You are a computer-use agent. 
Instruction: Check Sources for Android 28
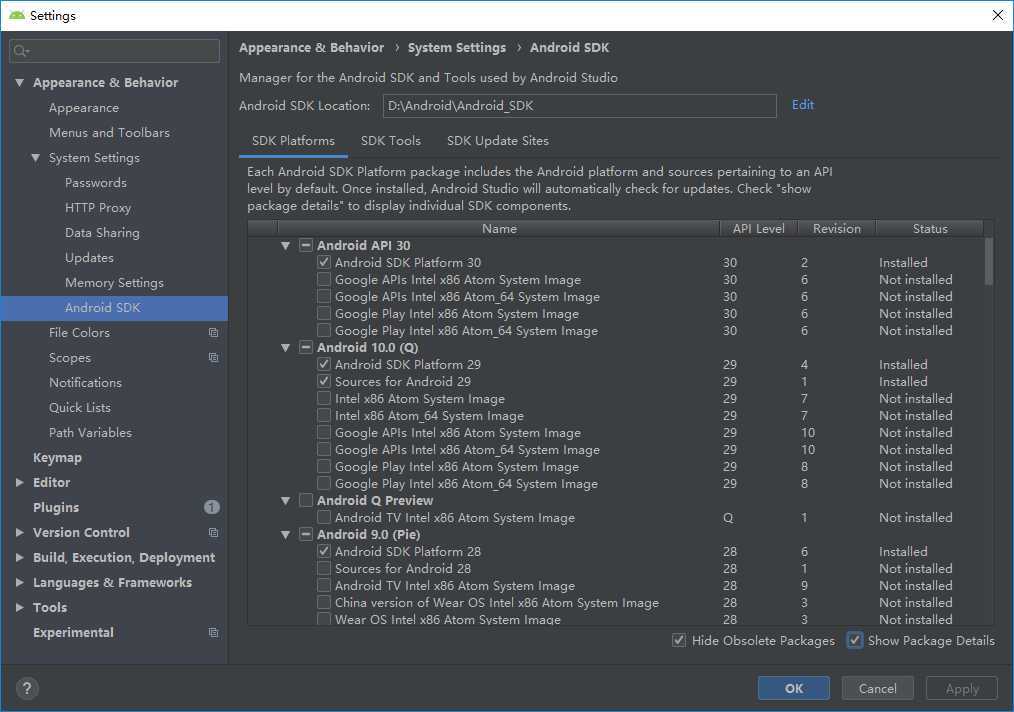[x=324, y=568]
